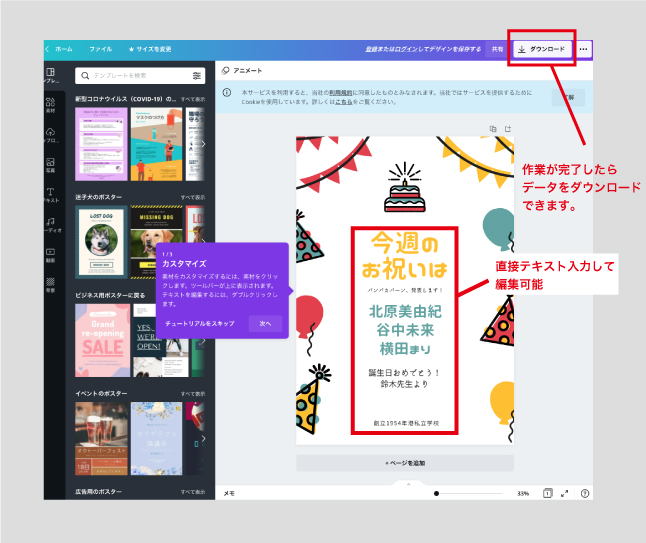Click the add page icon above canvas
This screenshot has height=543, width=646.
[508, 129]
